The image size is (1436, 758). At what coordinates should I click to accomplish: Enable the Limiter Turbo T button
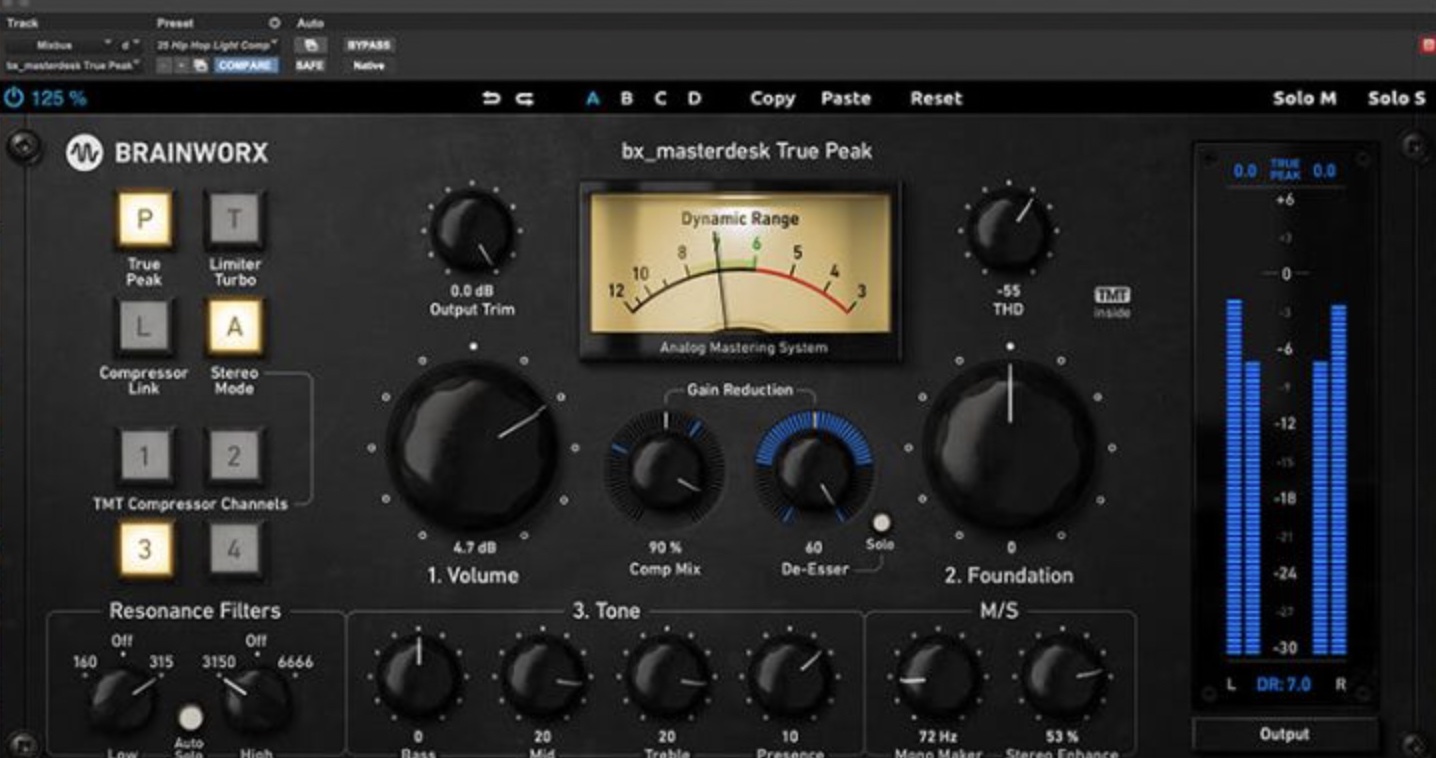pyautogui.click(x=234, y=220)
